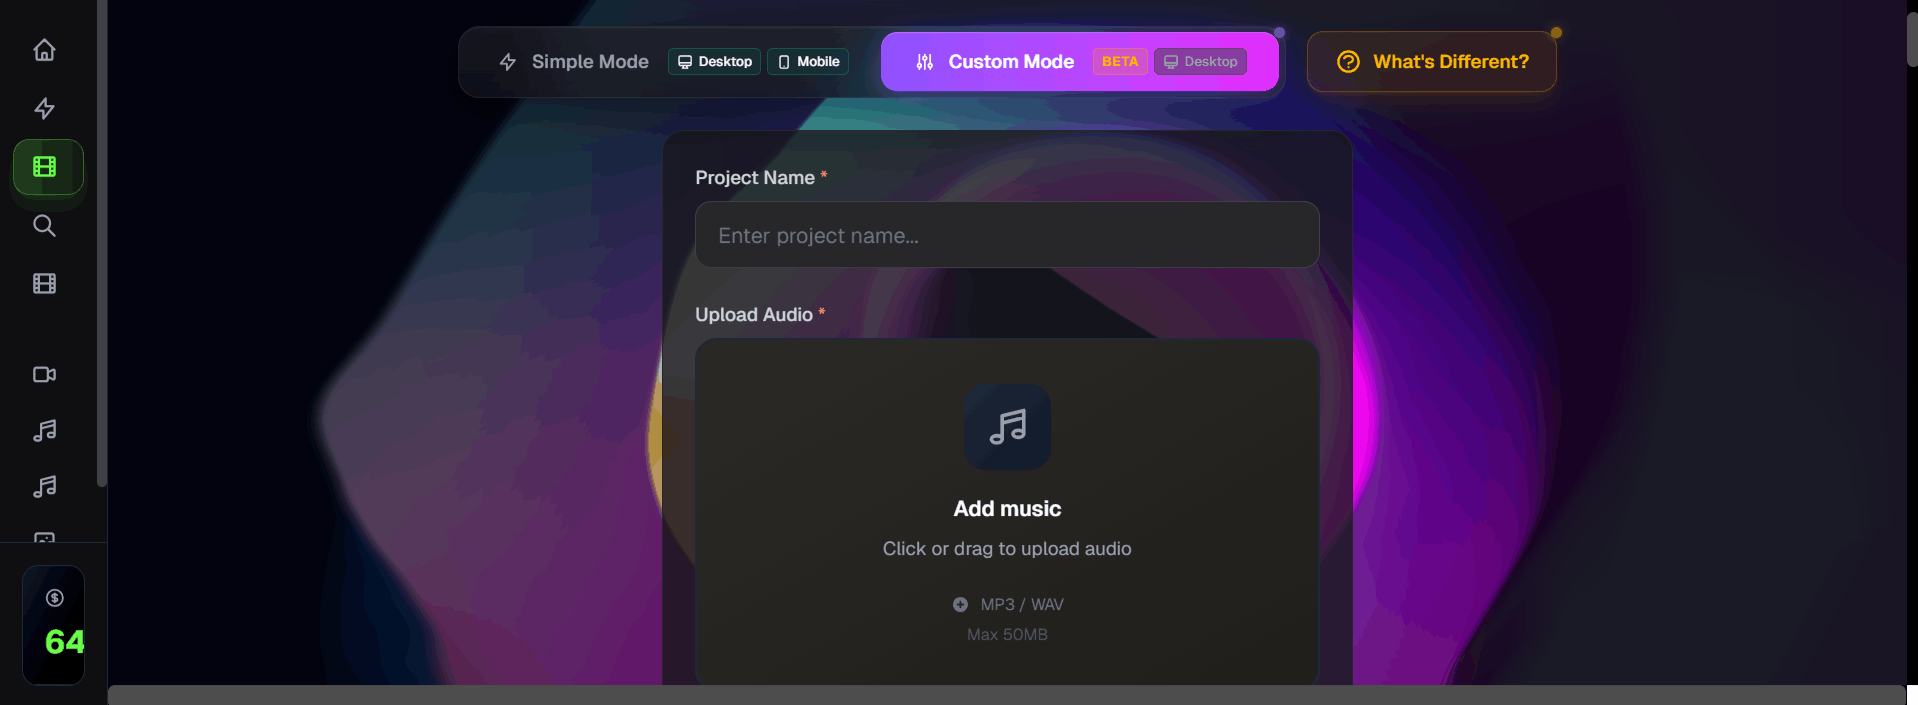
Task: Click the horizontal scrollbar at the bottom
Action: tap(1006, 695)
